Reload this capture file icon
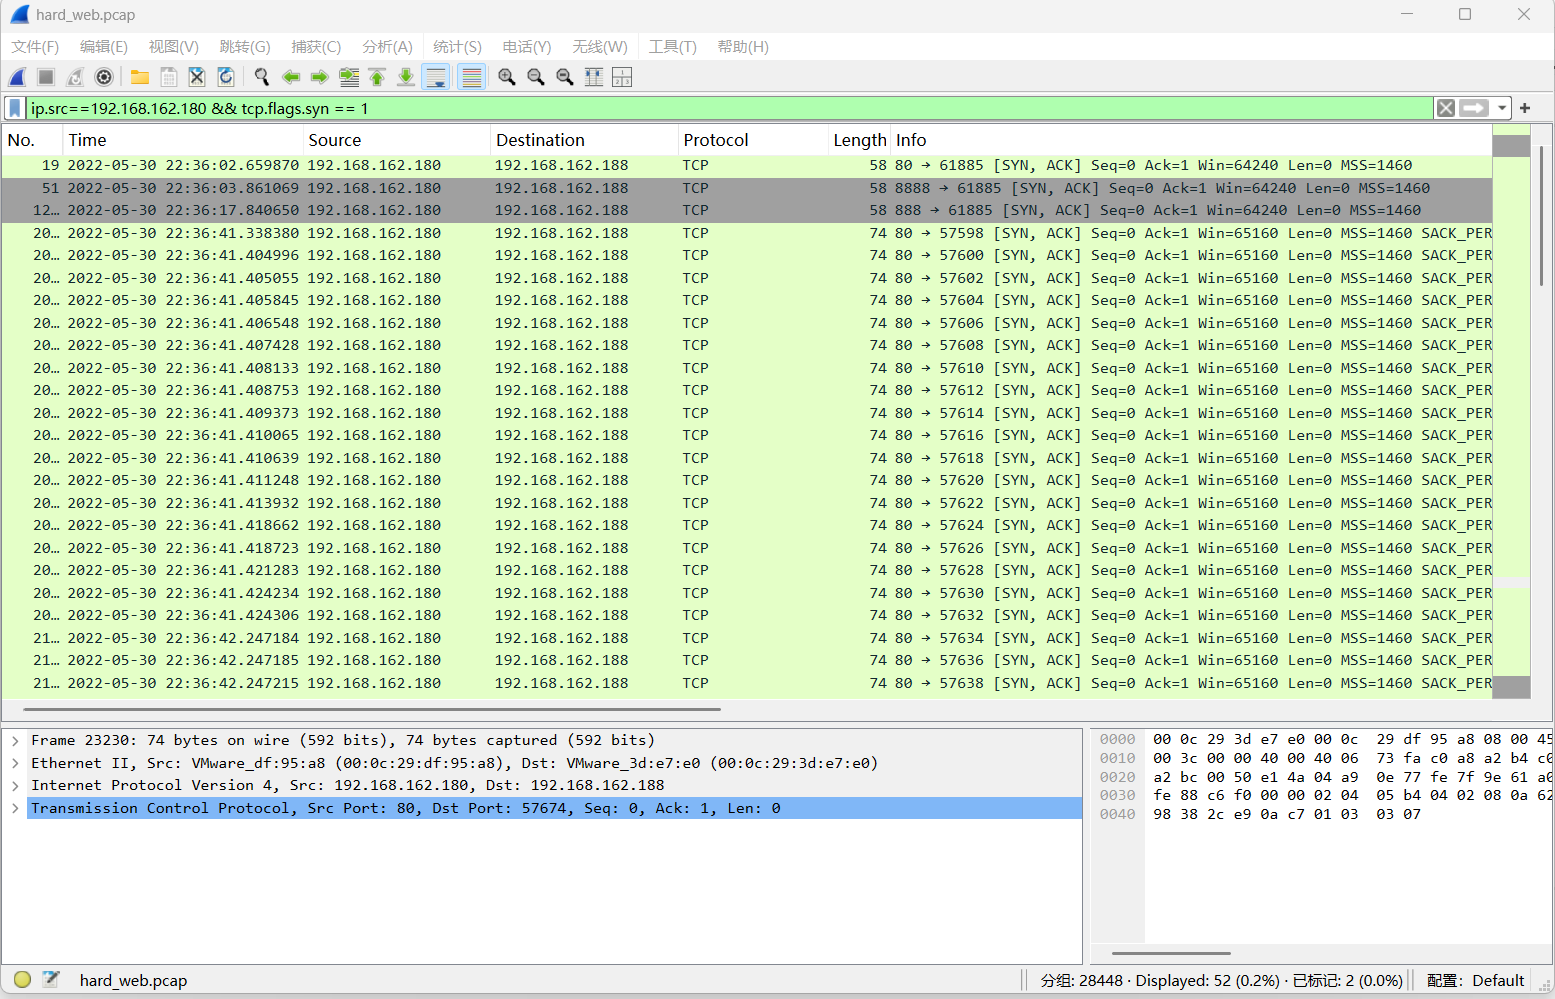This screenshot has width=1555, height=999. [226, 77]
